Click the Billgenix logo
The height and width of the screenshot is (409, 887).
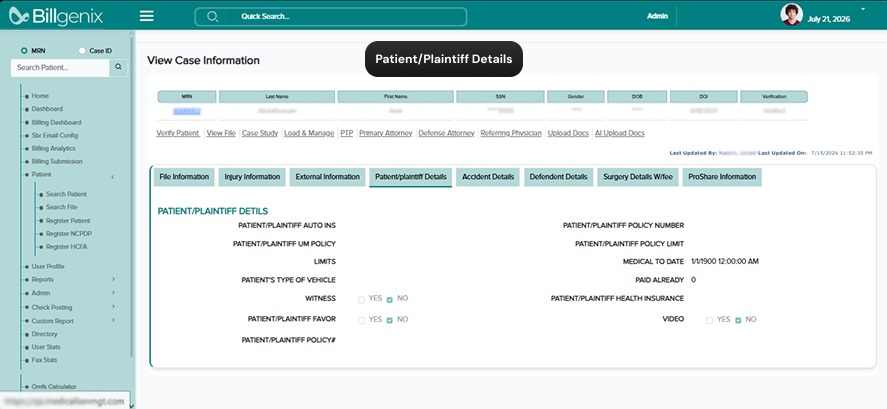coord(55,16)
